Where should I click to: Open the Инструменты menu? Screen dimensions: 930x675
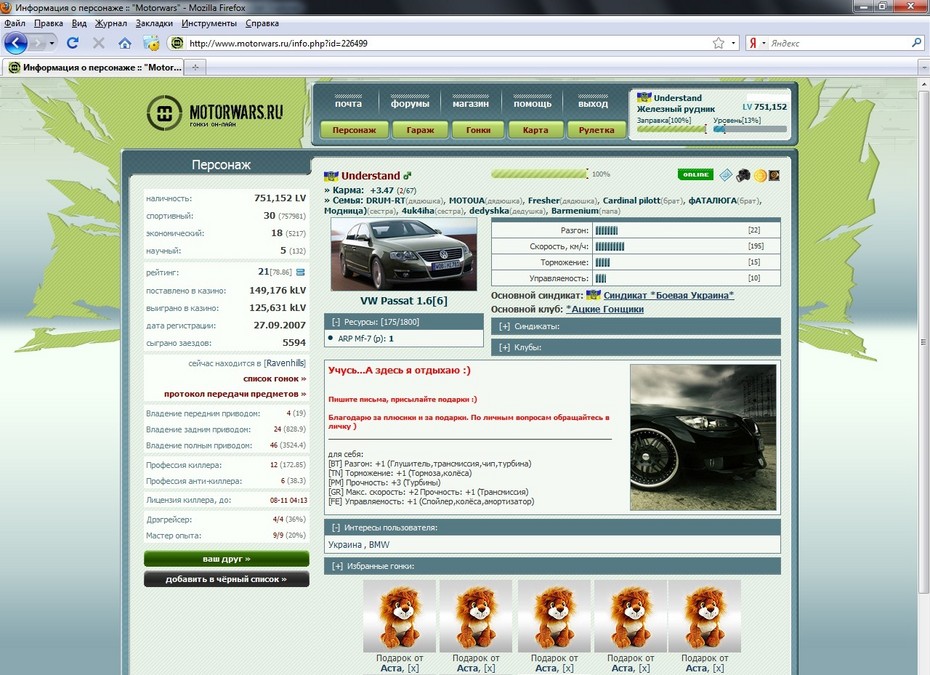[x=209, y=23]
